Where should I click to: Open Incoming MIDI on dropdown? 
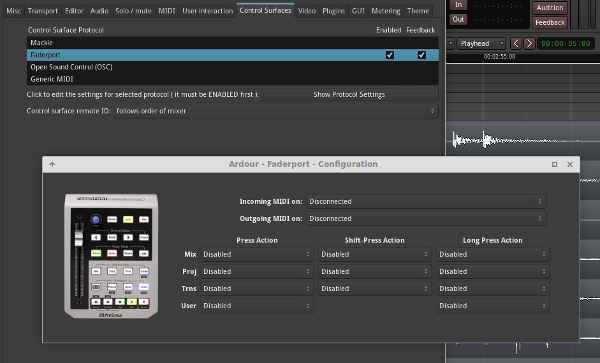(426, 202)
